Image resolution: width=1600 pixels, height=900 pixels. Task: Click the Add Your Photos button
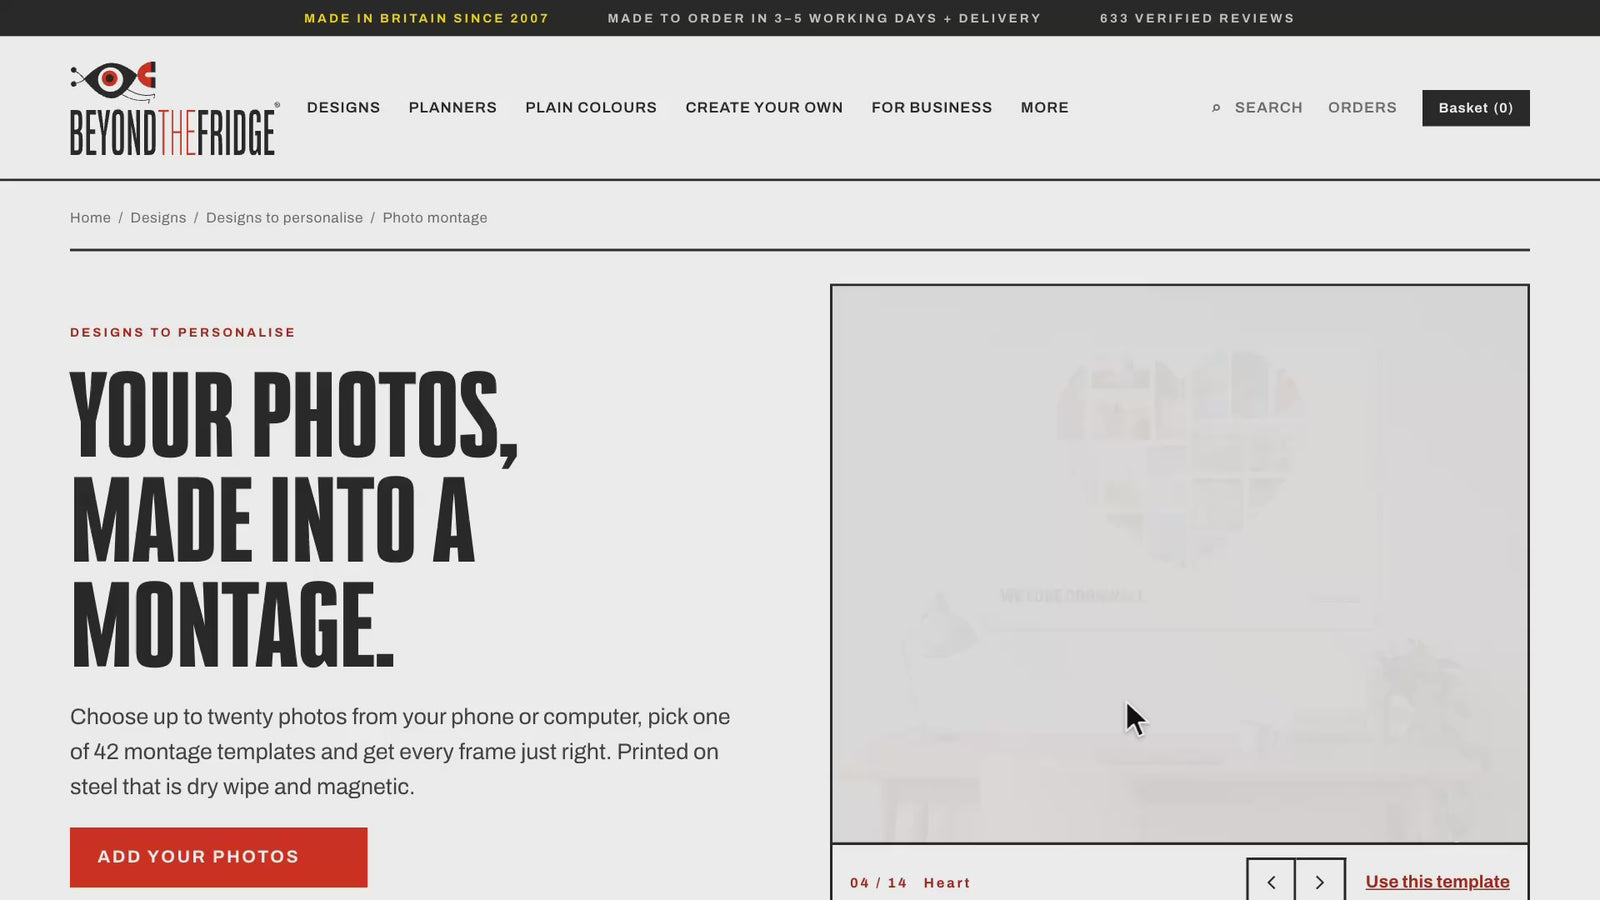(218, 857)
